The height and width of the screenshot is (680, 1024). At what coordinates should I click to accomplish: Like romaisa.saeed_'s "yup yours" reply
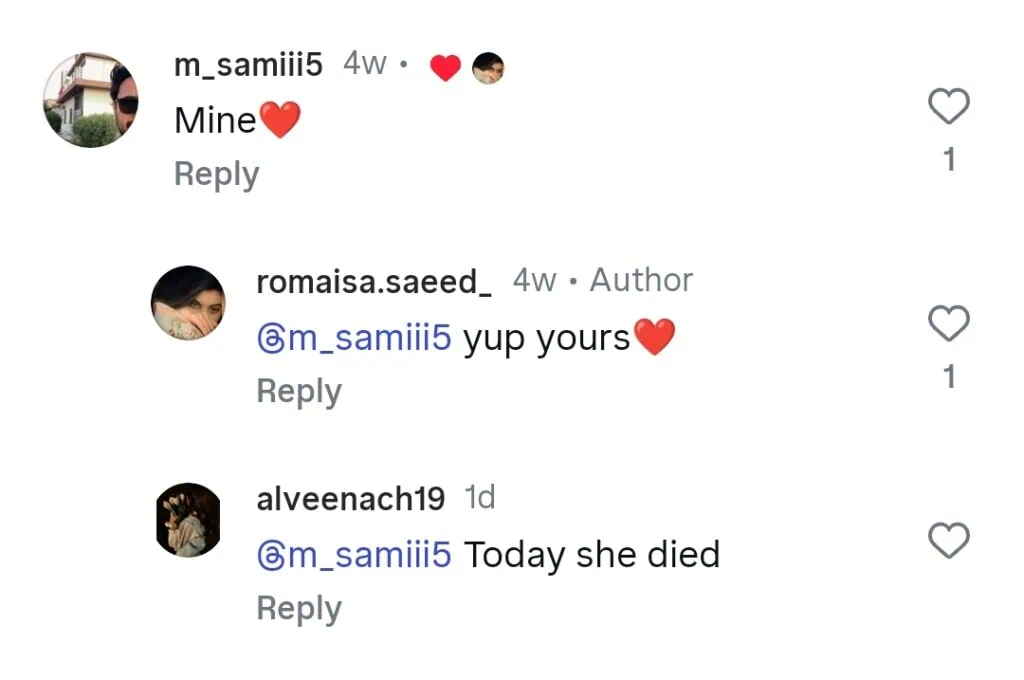pyautogui.click(x=949, y=323)
